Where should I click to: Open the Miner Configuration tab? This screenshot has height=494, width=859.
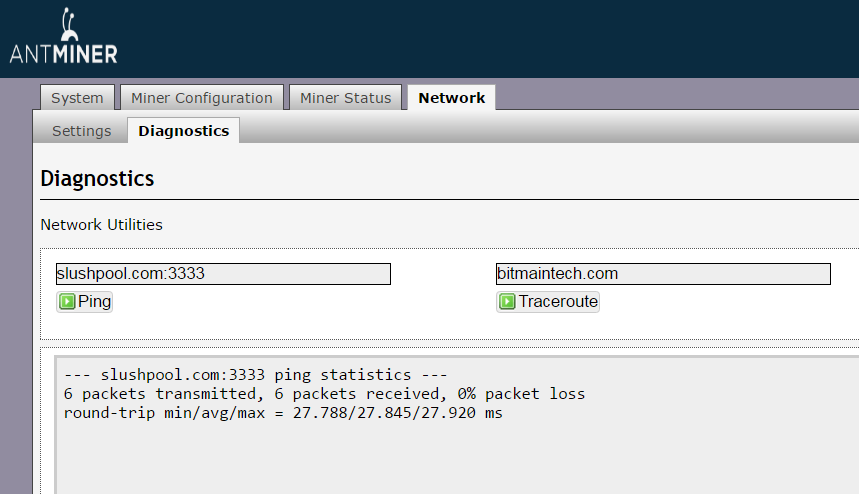point(202,97)
